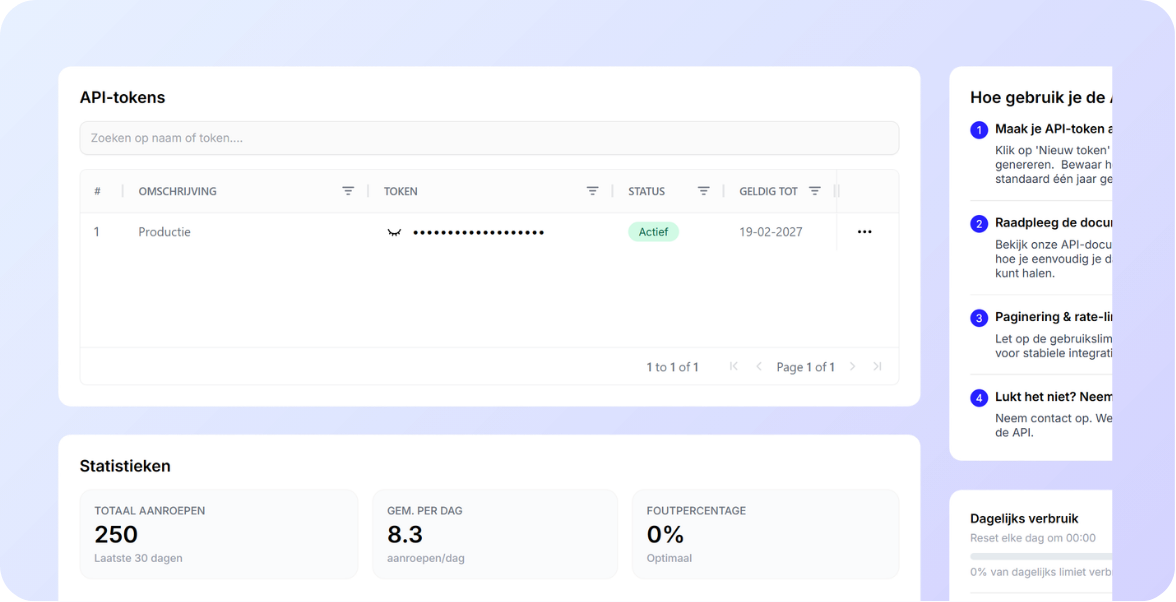
Task: Go to the next page of tokens
Action: pos(852,366)
